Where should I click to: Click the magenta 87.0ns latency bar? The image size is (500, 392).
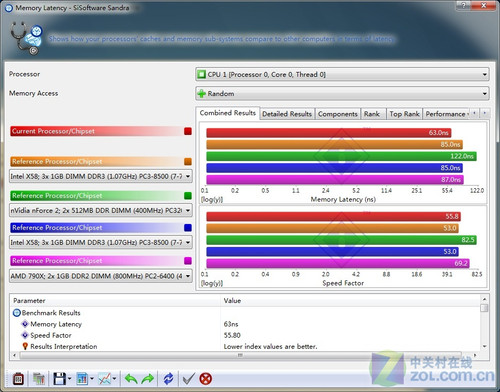pos(335,179)
